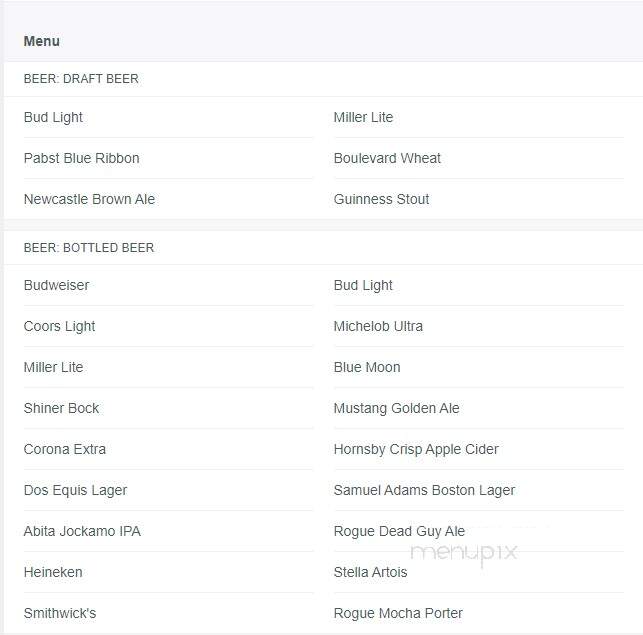The width and height of the screenshot is (643, 635).
Task: Click Coors Light menu item
Action: coord(59,327)
